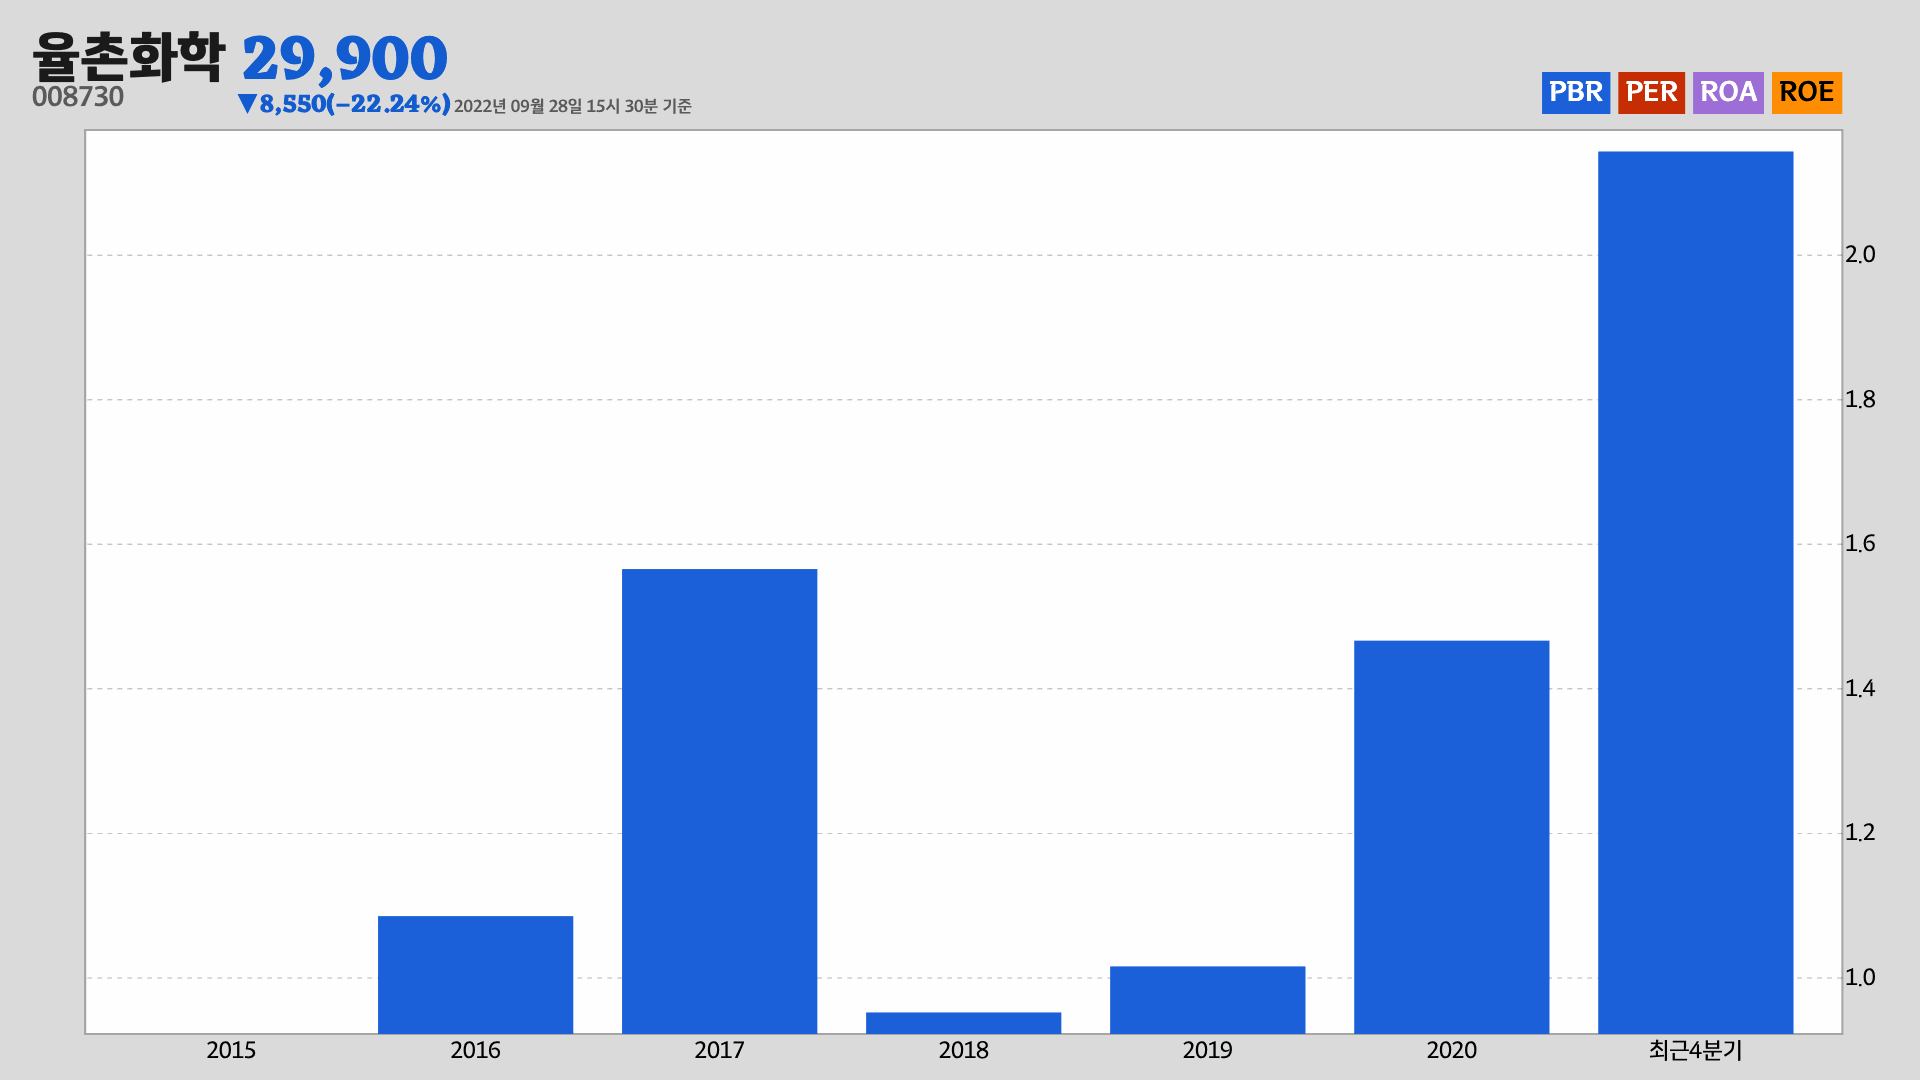Click the 율촌화학 stock name
This screenshot has width=1920, height=1080.
(x=129, y=57)
